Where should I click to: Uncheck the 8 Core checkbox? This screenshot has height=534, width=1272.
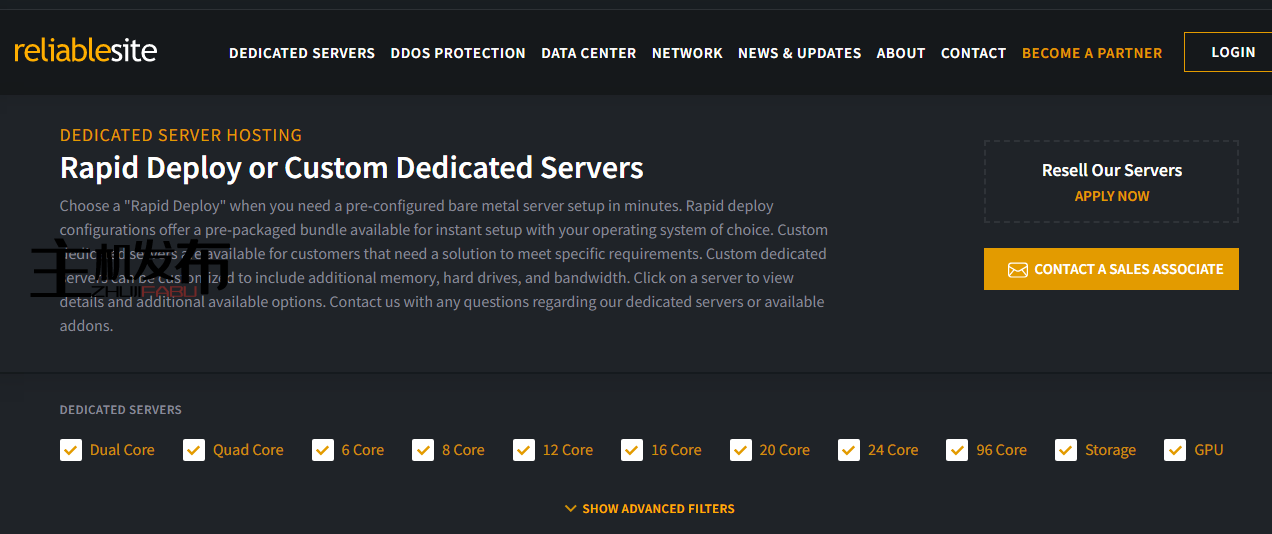tap(423, 450)
